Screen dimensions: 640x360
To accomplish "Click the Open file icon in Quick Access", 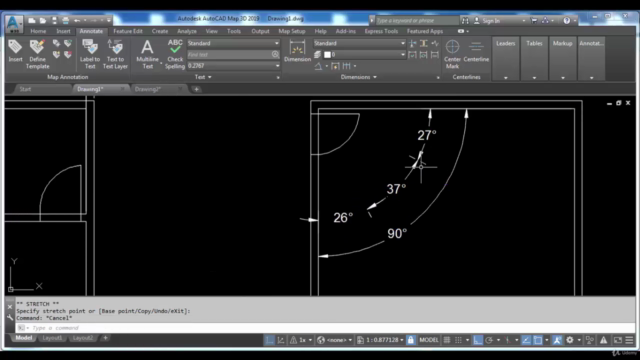I will click(x=43, y=20).
